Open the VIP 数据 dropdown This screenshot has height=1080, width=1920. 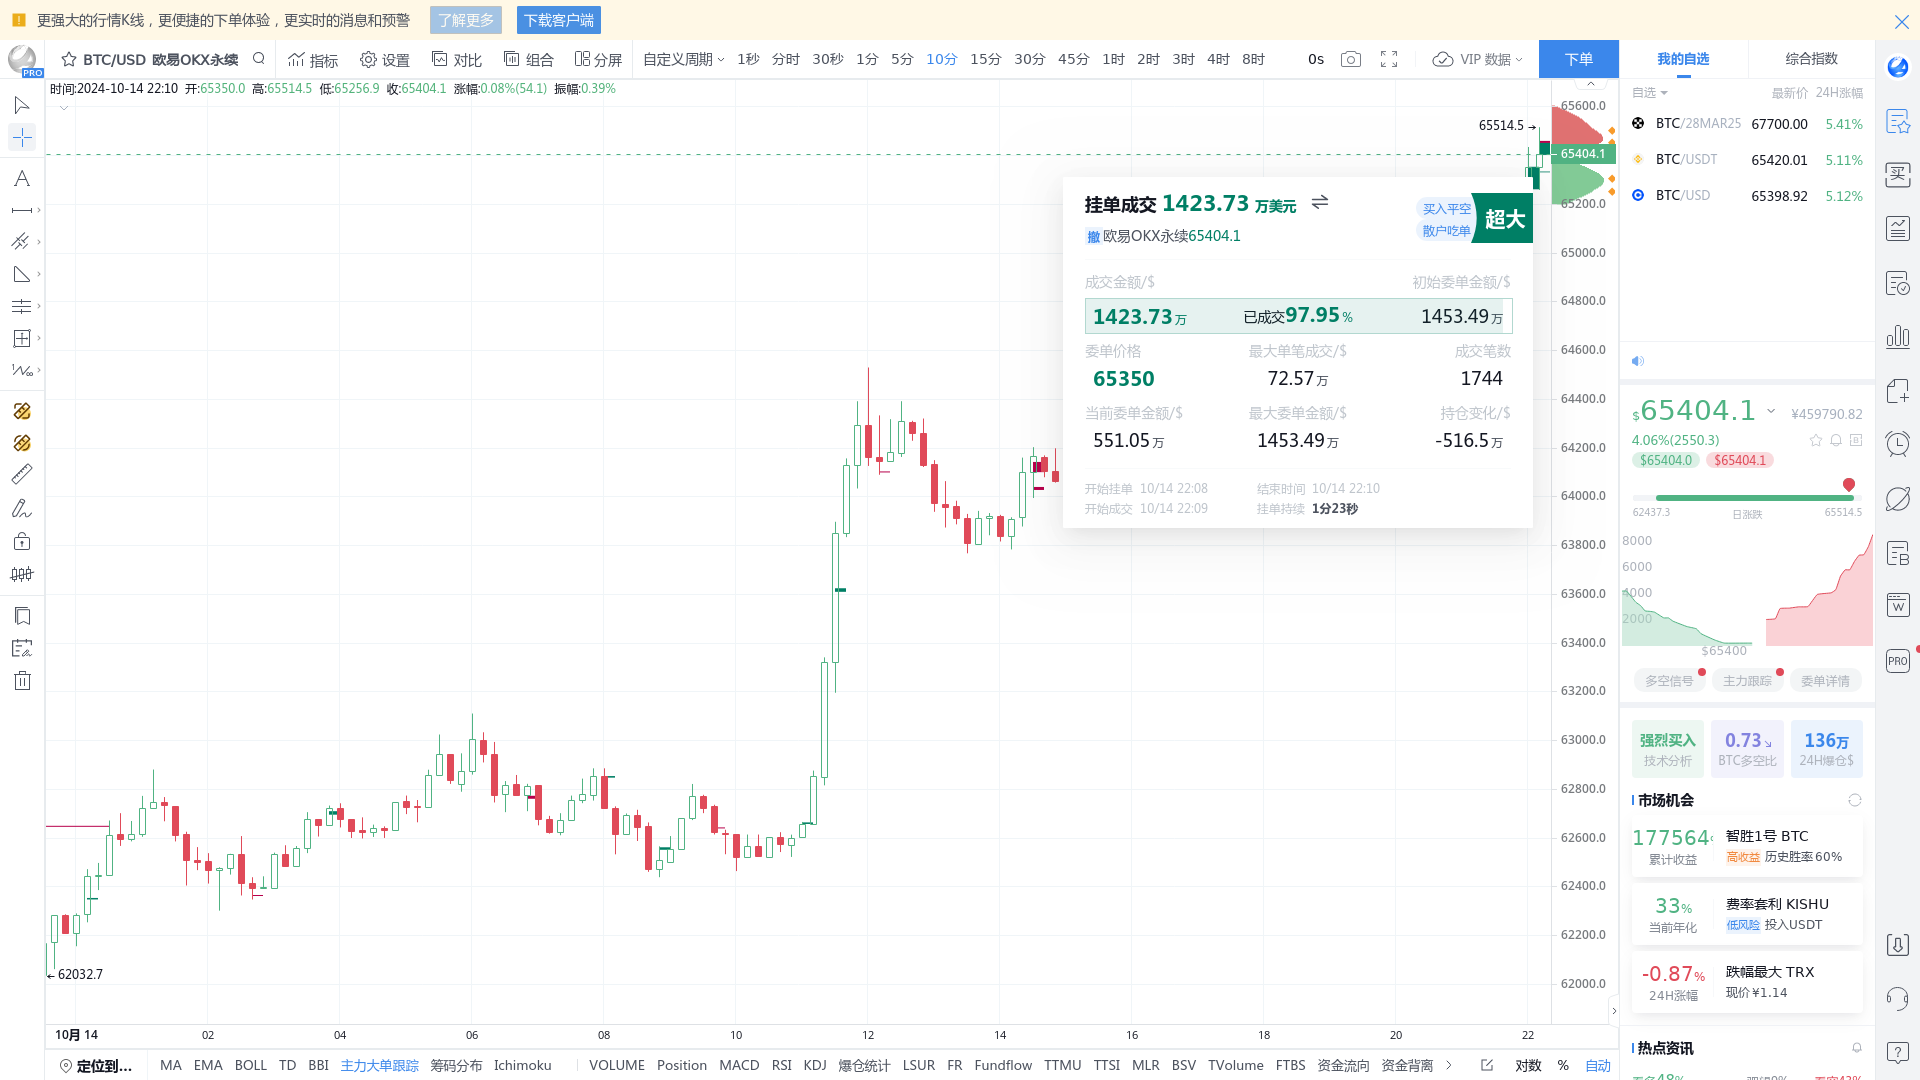tap(1477, 59)
